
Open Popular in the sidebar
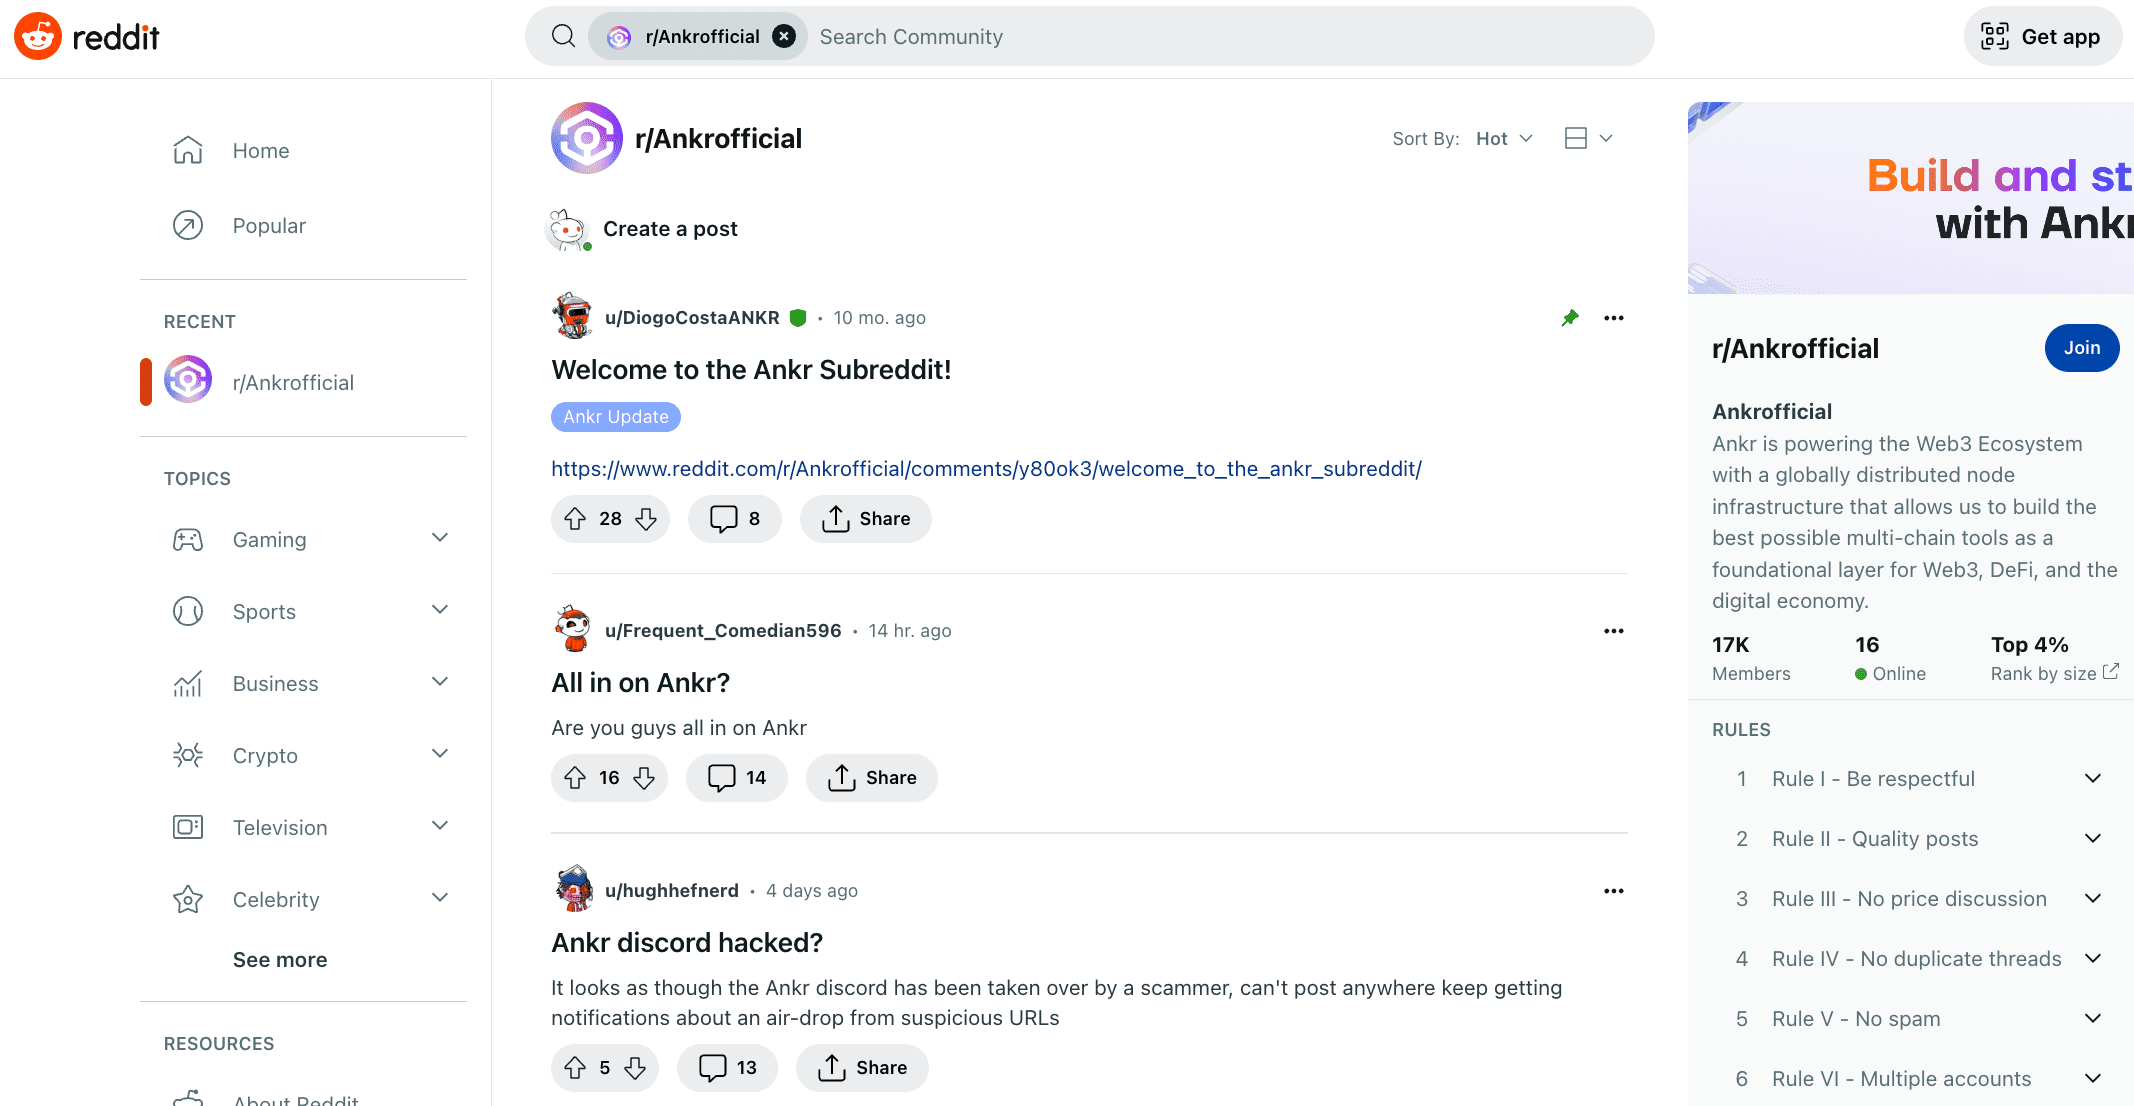coord(268,226)
